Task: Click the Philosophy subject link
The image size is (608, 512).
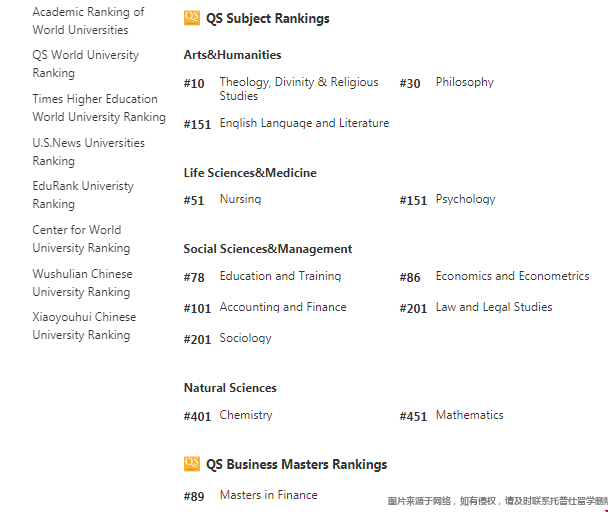Action: (465, 82)
